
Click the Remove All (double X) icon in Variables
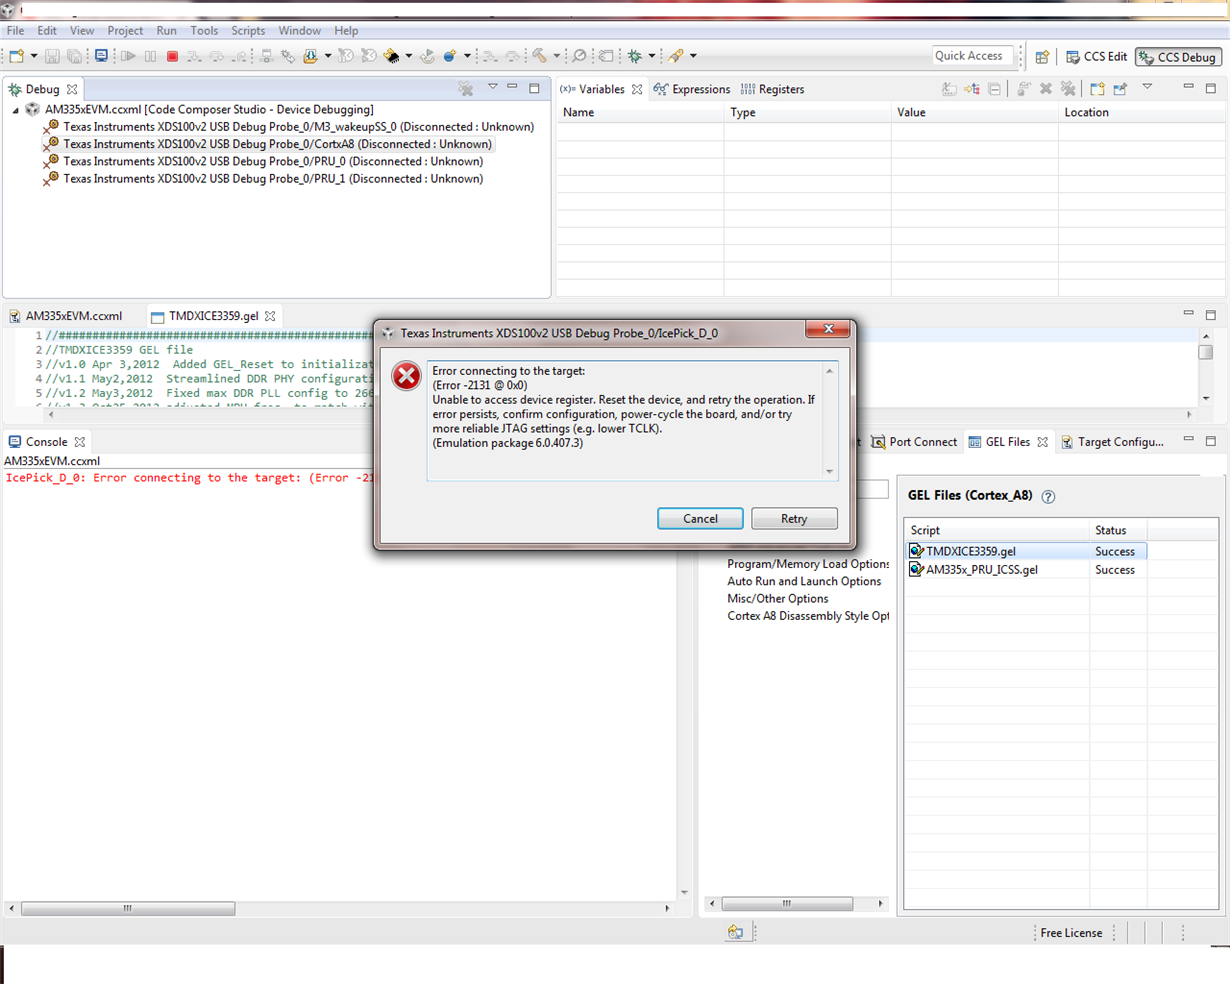point(1068,89)
